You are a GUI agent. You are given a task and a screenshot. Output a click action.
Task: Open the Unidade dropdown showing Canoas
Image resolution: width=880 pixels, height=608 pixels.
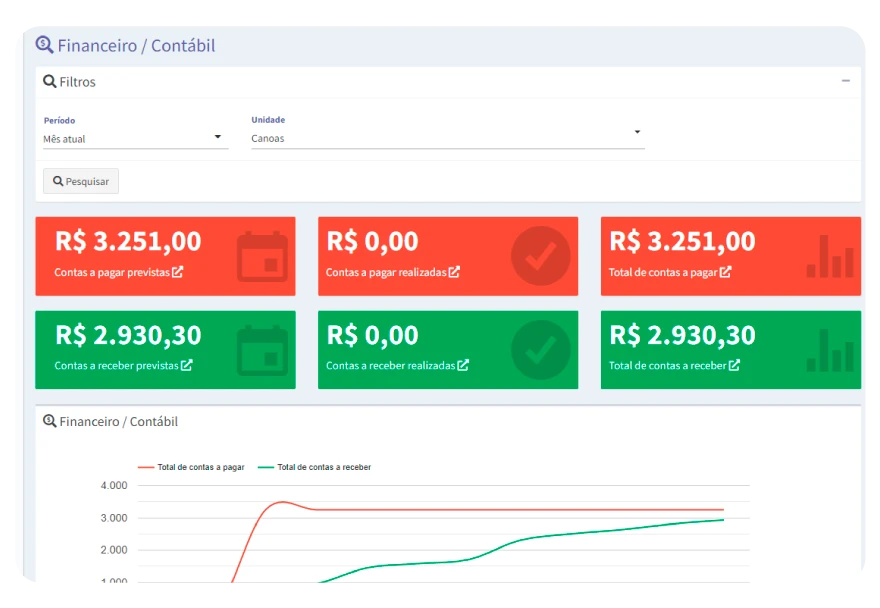tap(446, 138)
